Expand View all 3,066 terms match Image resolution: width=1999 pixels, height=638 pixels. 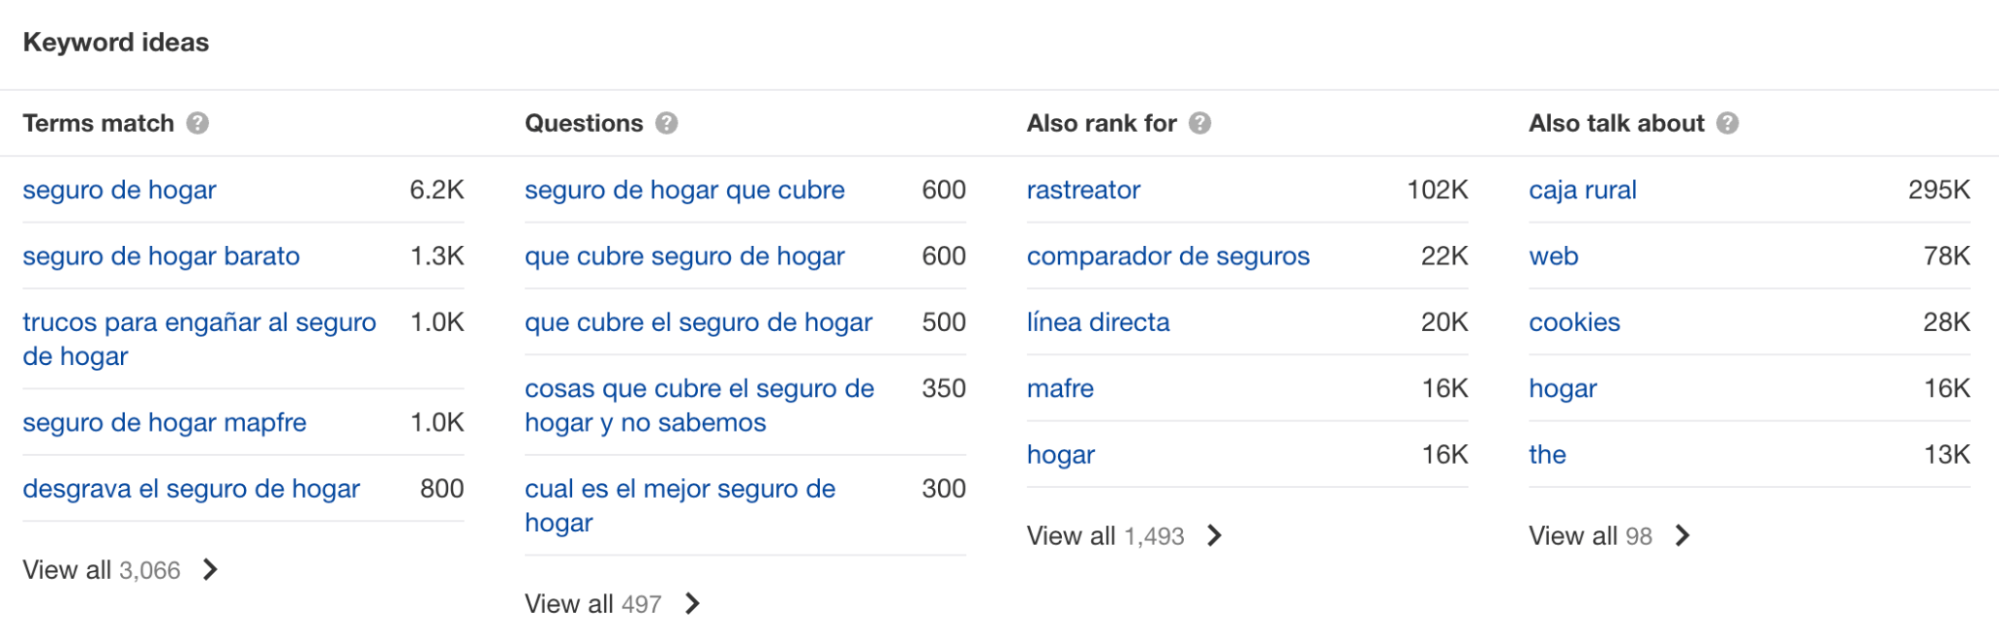[x=120, y=570]
